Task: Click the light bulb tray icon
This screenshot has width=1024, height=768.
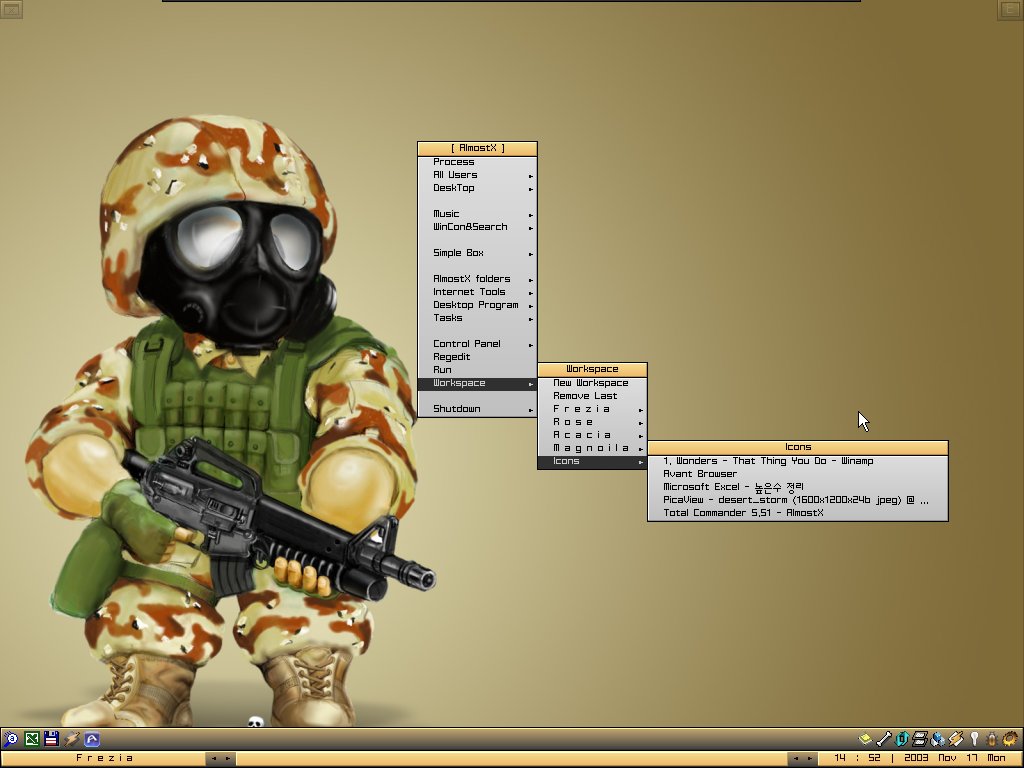Action: [x=974, y=739]
